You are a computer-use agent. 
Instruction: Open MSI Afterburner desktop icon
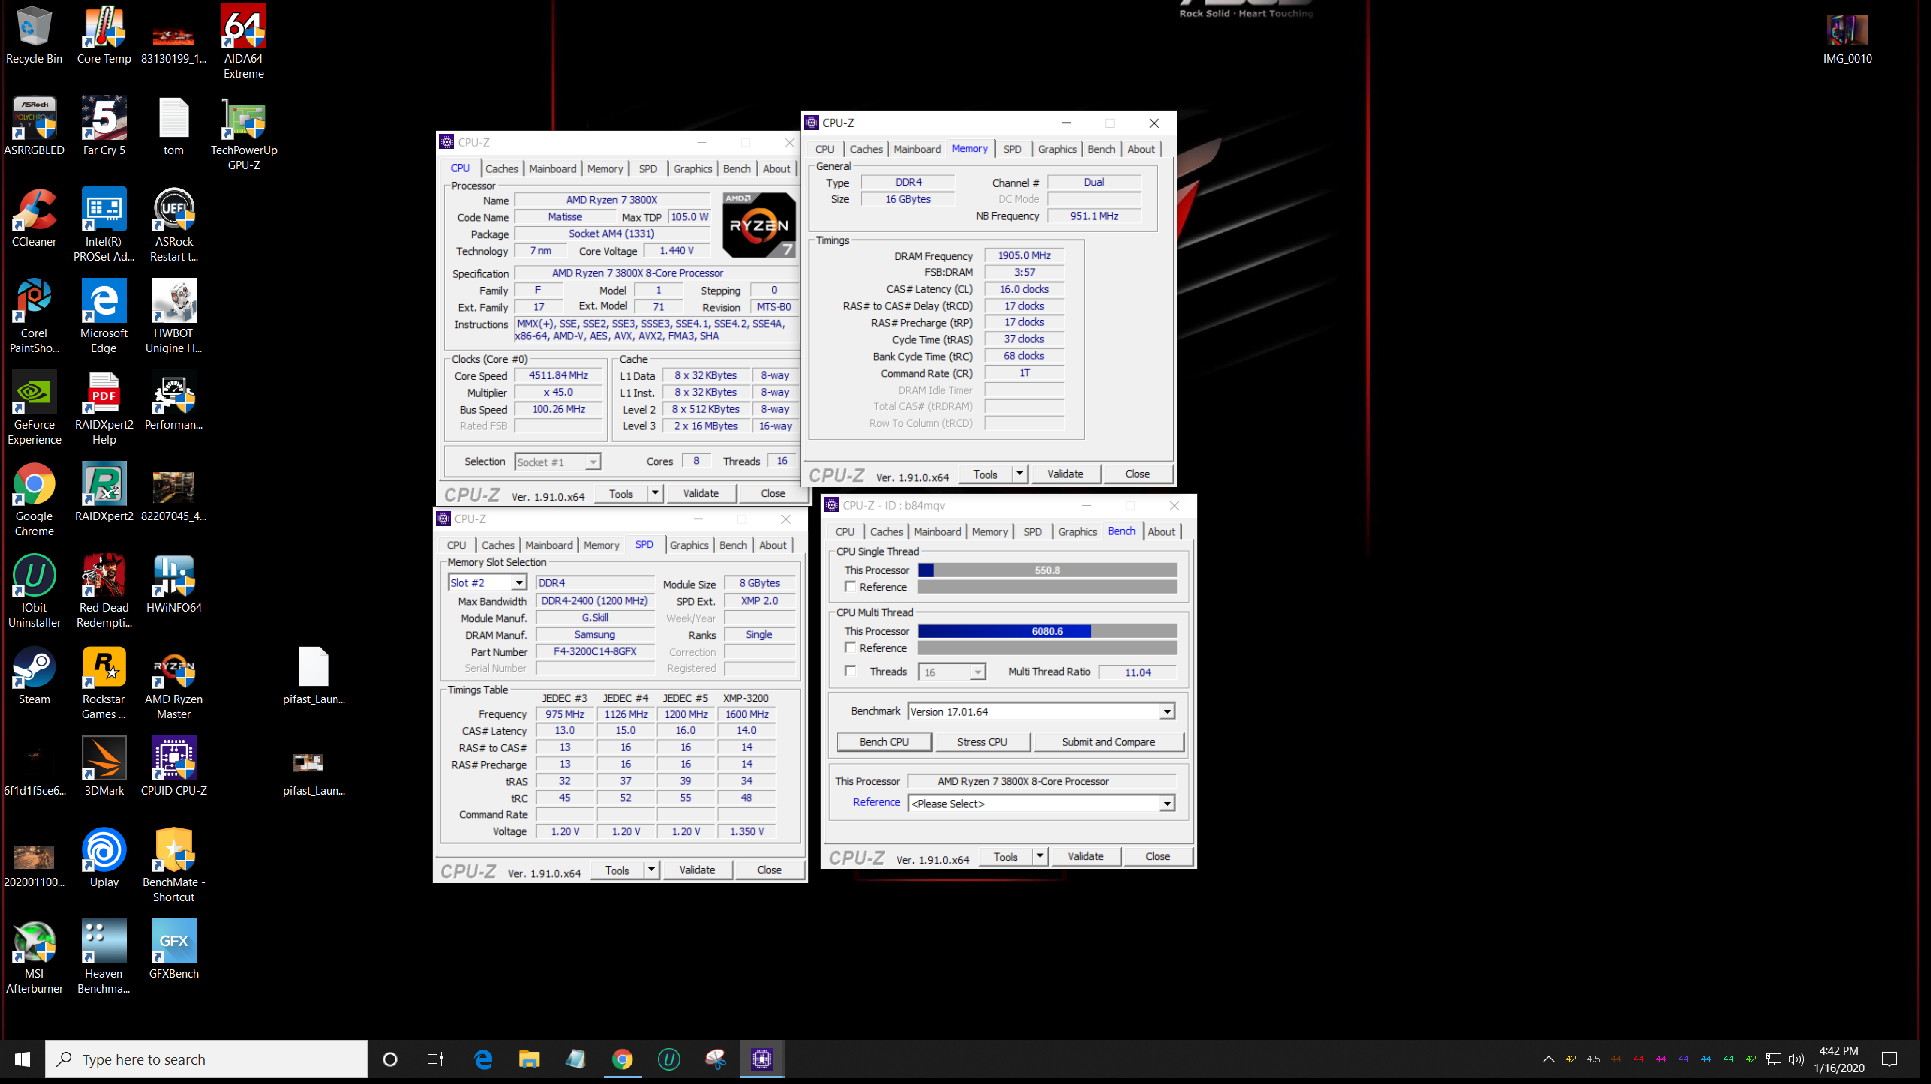tap(34, 957)
